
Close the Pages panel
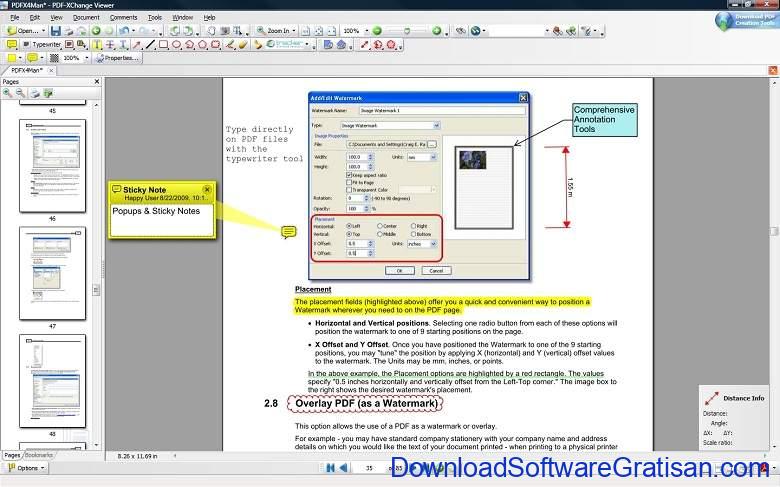[x=97, y=82]
